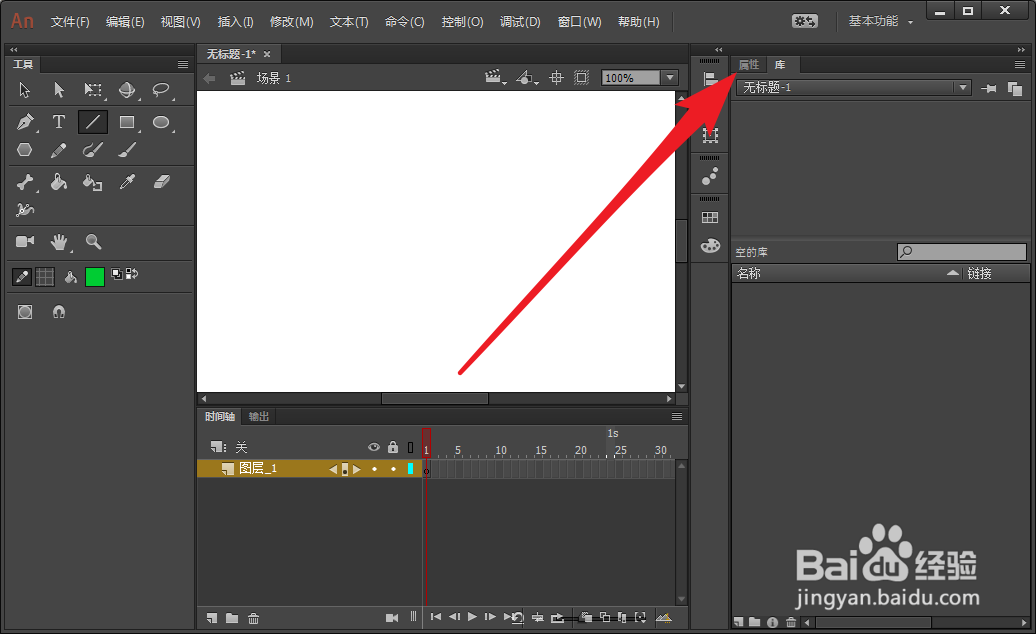Screen dimensions: 1036x634
Task: Open the zoom 100% dropdown
Action: 670,78
